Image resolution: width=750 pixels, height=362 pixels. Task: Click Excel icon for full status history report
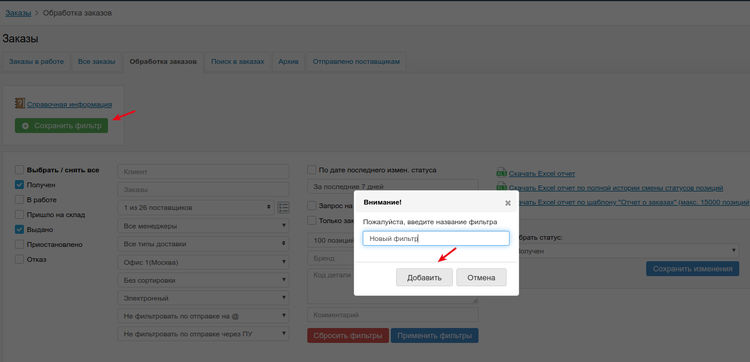[501, 187]
